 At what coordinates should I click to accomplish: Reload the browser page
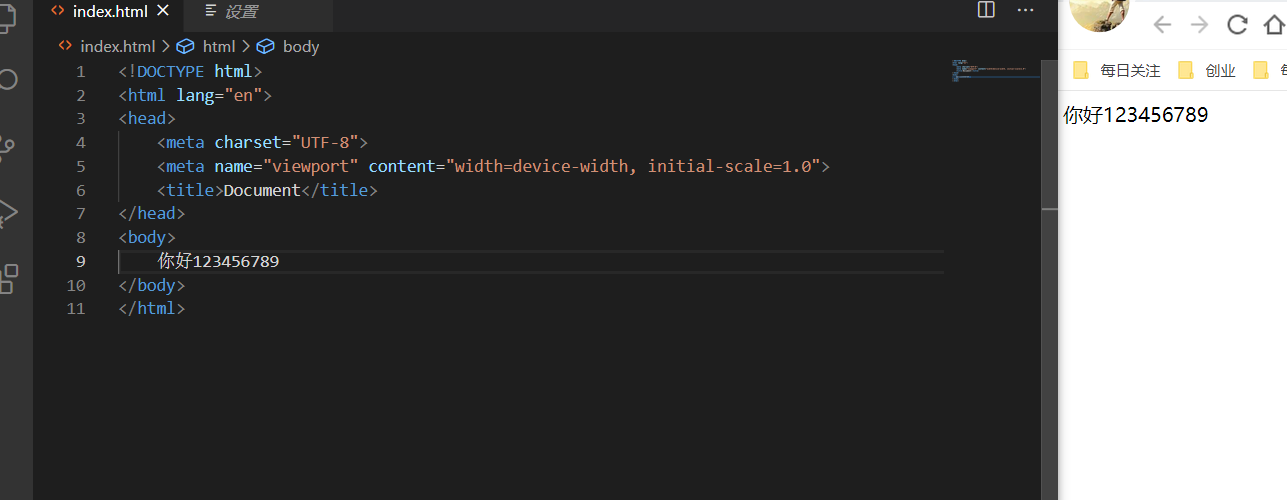tap(1238, 25)
